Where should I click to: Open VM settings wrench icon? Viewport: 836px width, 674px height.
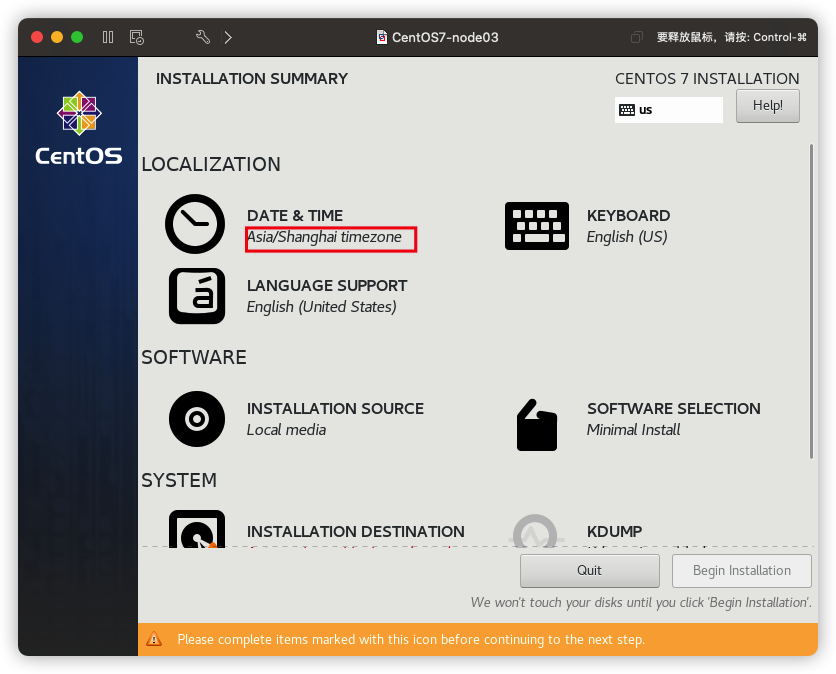(x=203, y=37)
